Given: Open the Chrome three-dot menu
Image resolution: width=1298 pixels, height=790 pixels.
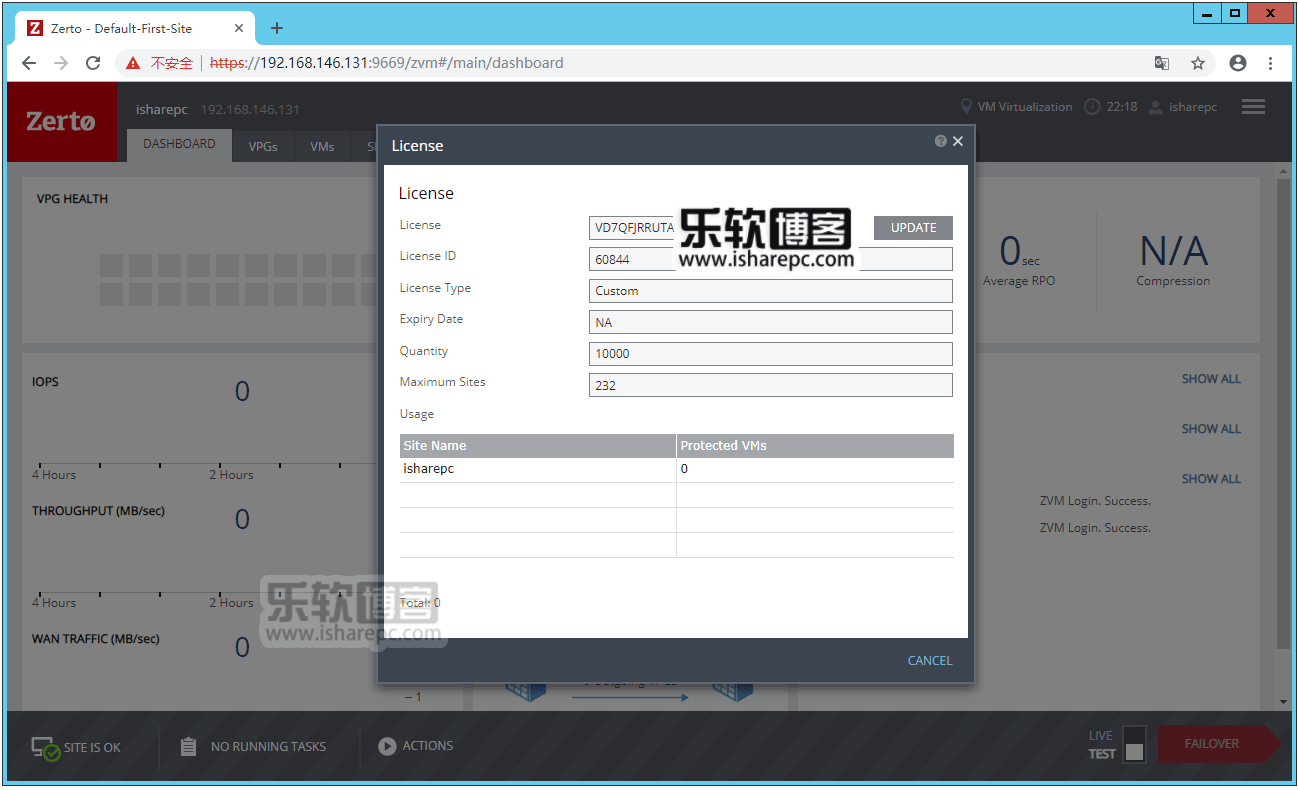Looking at the screenshot, I should pyautogui.click(x=1271, y=63).
